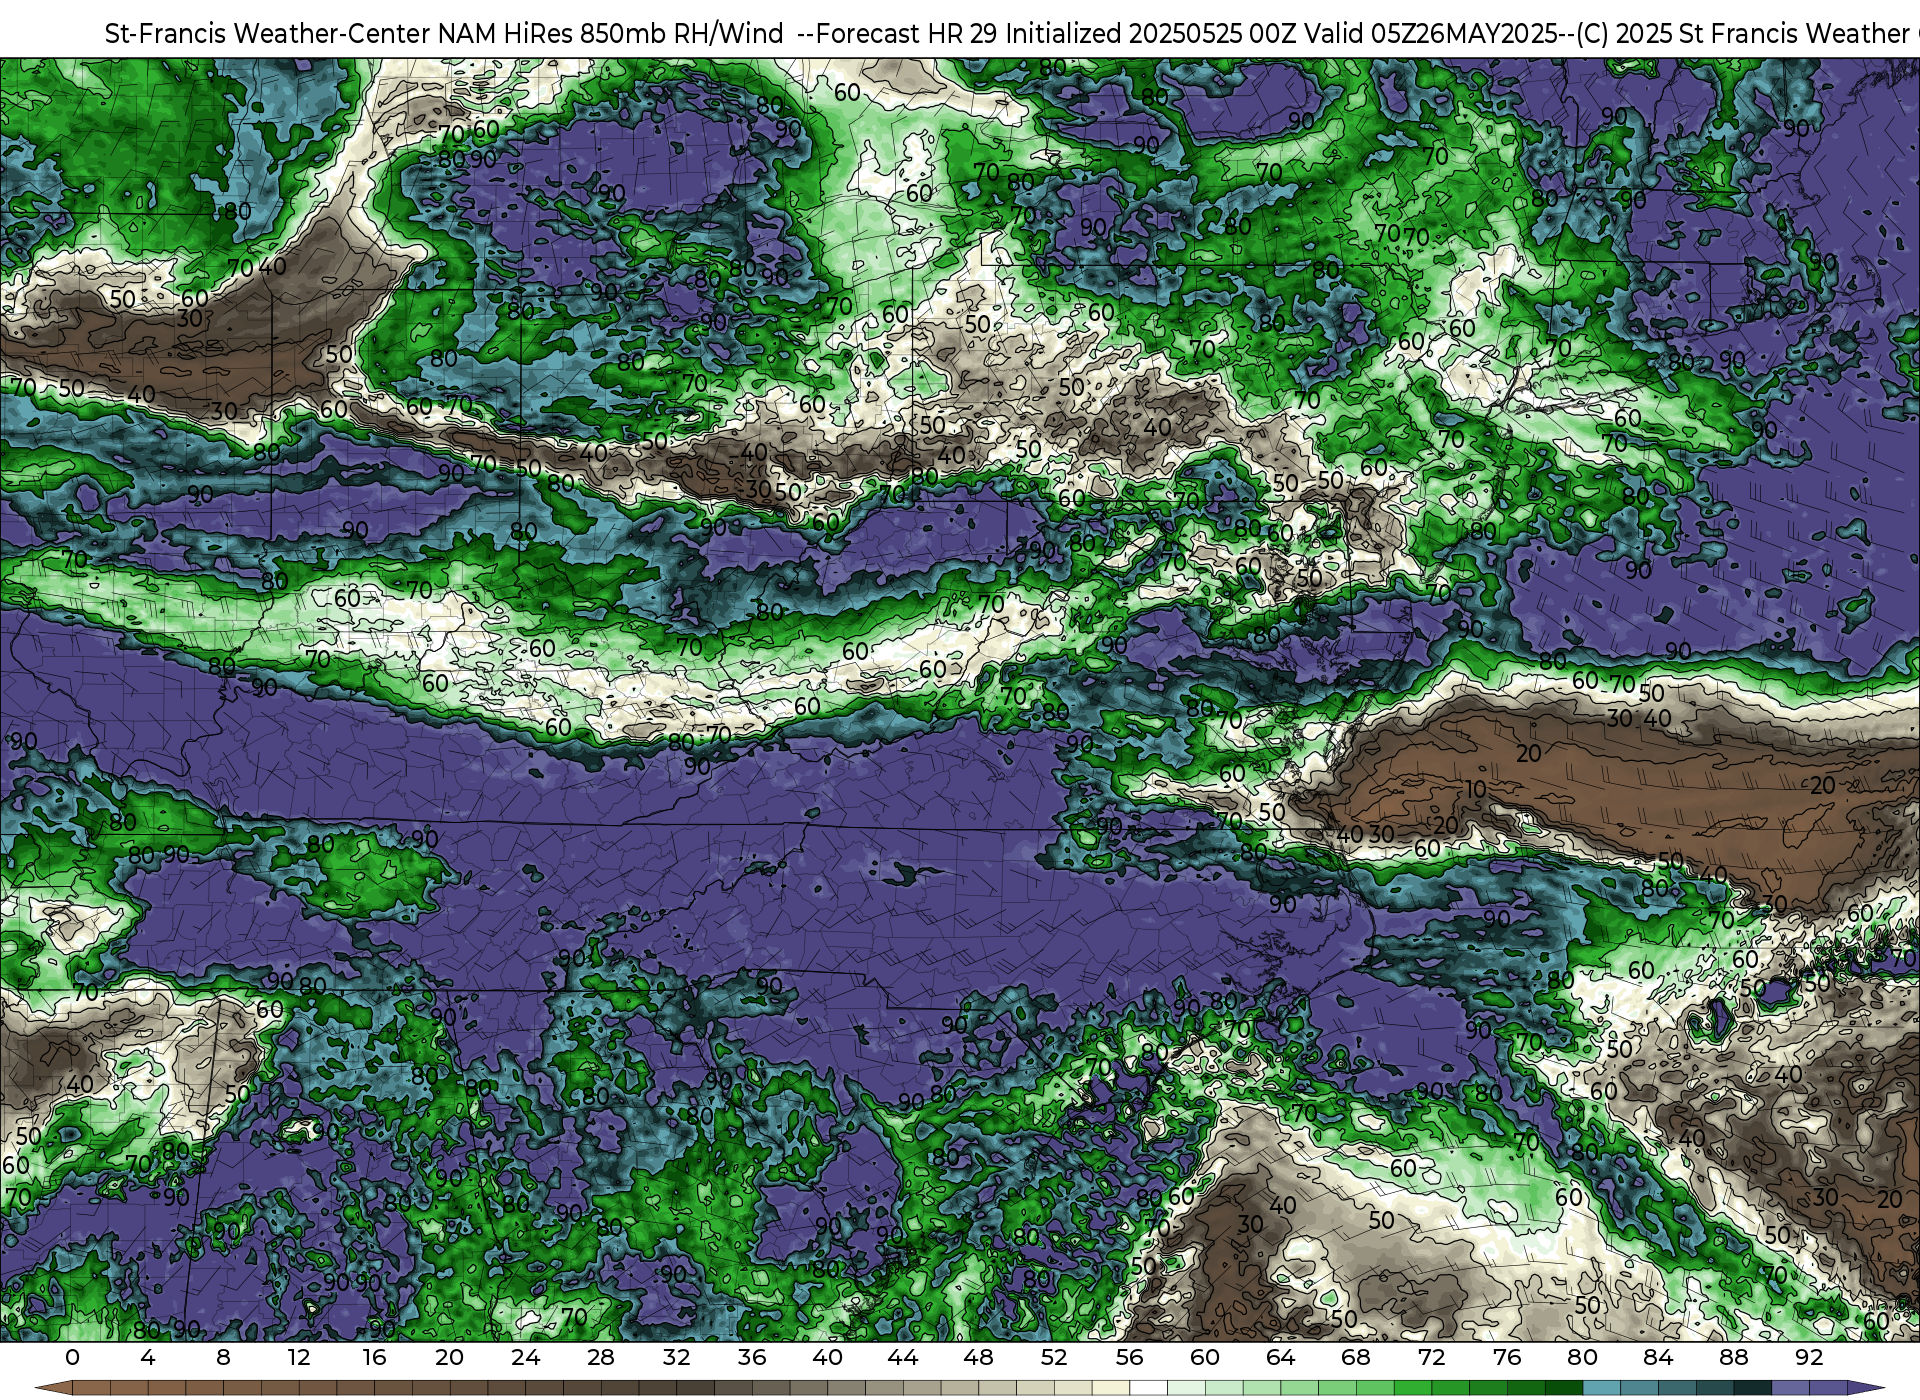Click the colorbar label '64'
This screenshot has height=1400, width=1920.
[x=1280, y=1357]
